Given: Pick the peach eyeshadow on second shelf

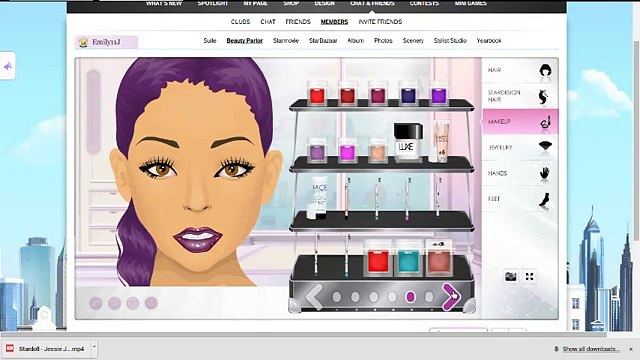Looking at the screenshot, I should coord(378,150).
